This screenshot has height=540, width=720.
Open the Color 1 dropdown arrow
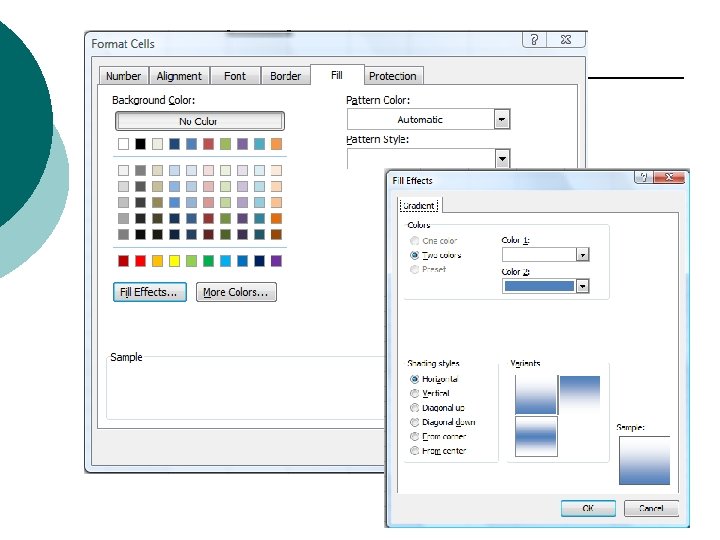pos(583,254)
